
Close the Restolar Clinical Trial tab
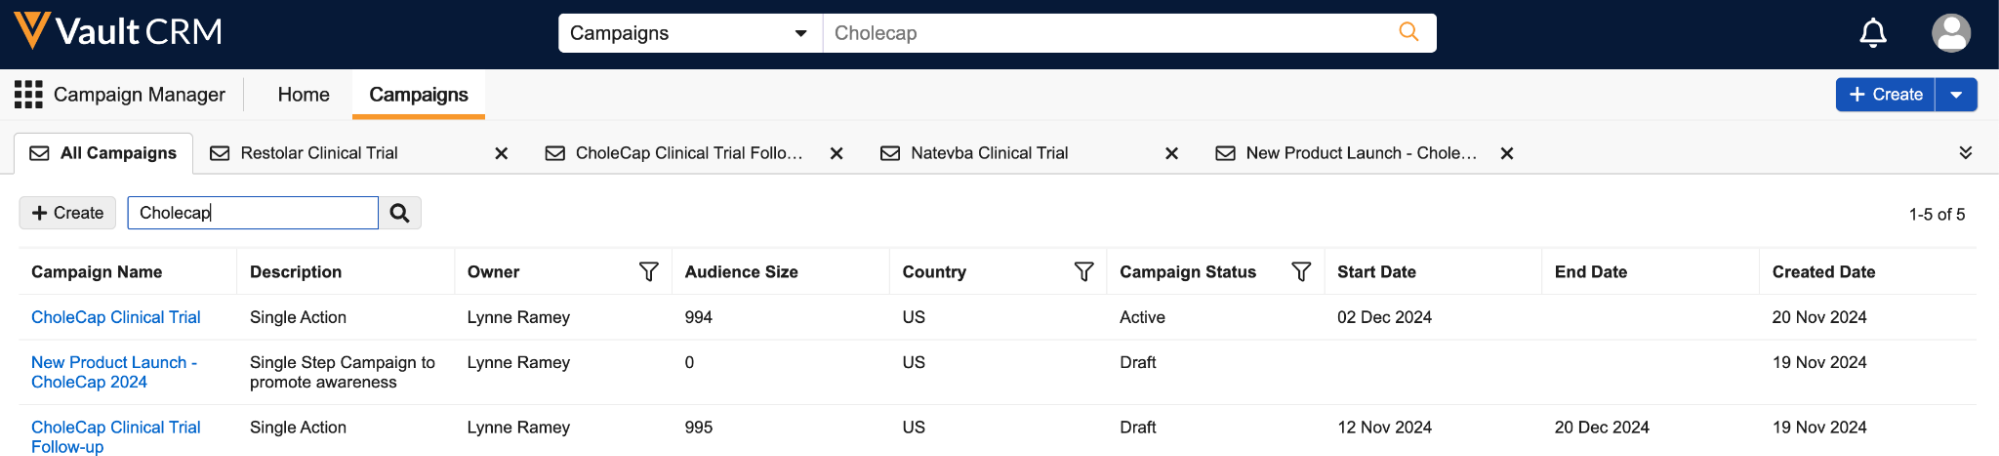pyautogui.click(x=502, y=154)
